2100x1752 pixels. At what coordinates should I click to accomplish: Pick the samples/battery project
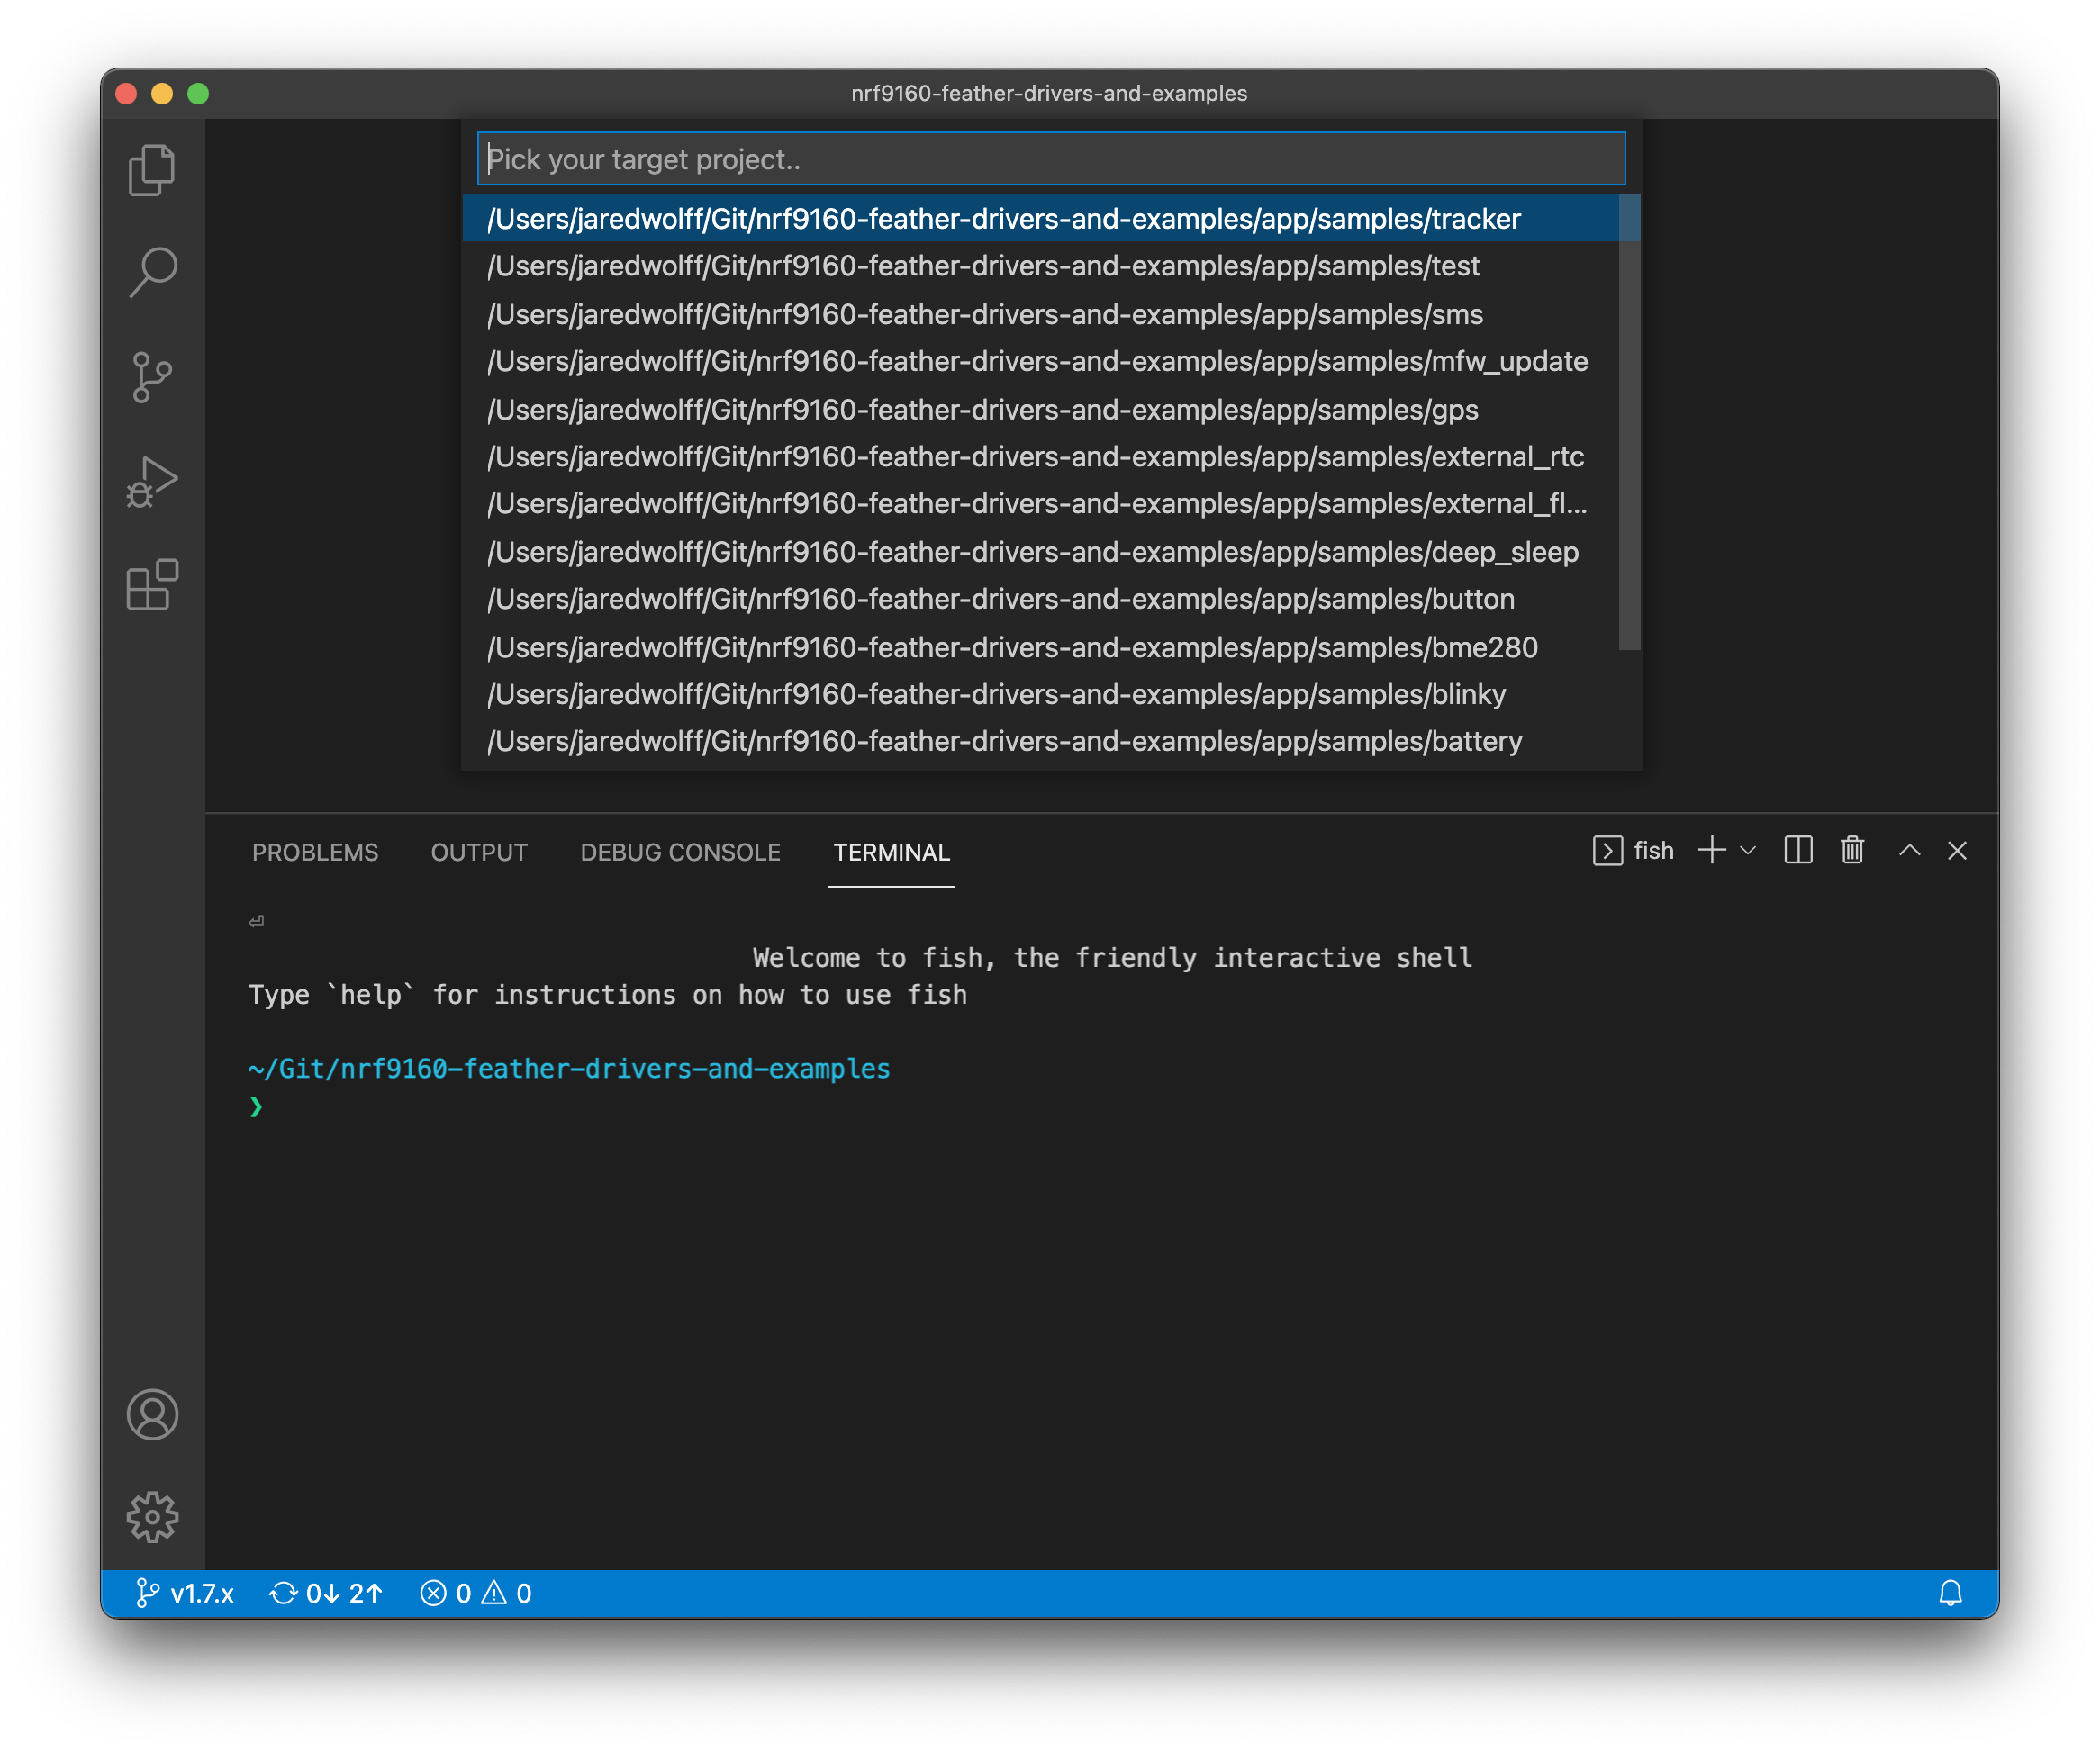[x=1040, y=741]
